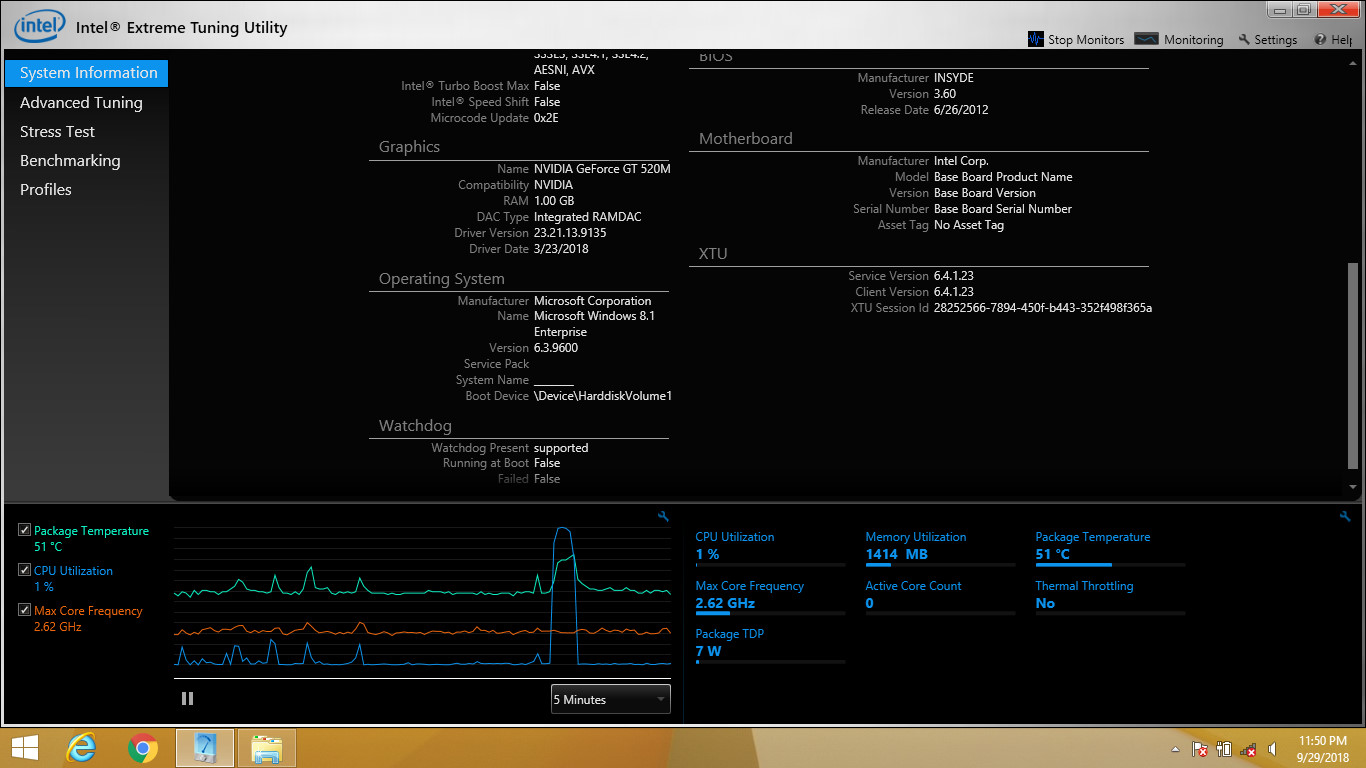Click the Max Core Frequency monitor tile

(770, 597)
